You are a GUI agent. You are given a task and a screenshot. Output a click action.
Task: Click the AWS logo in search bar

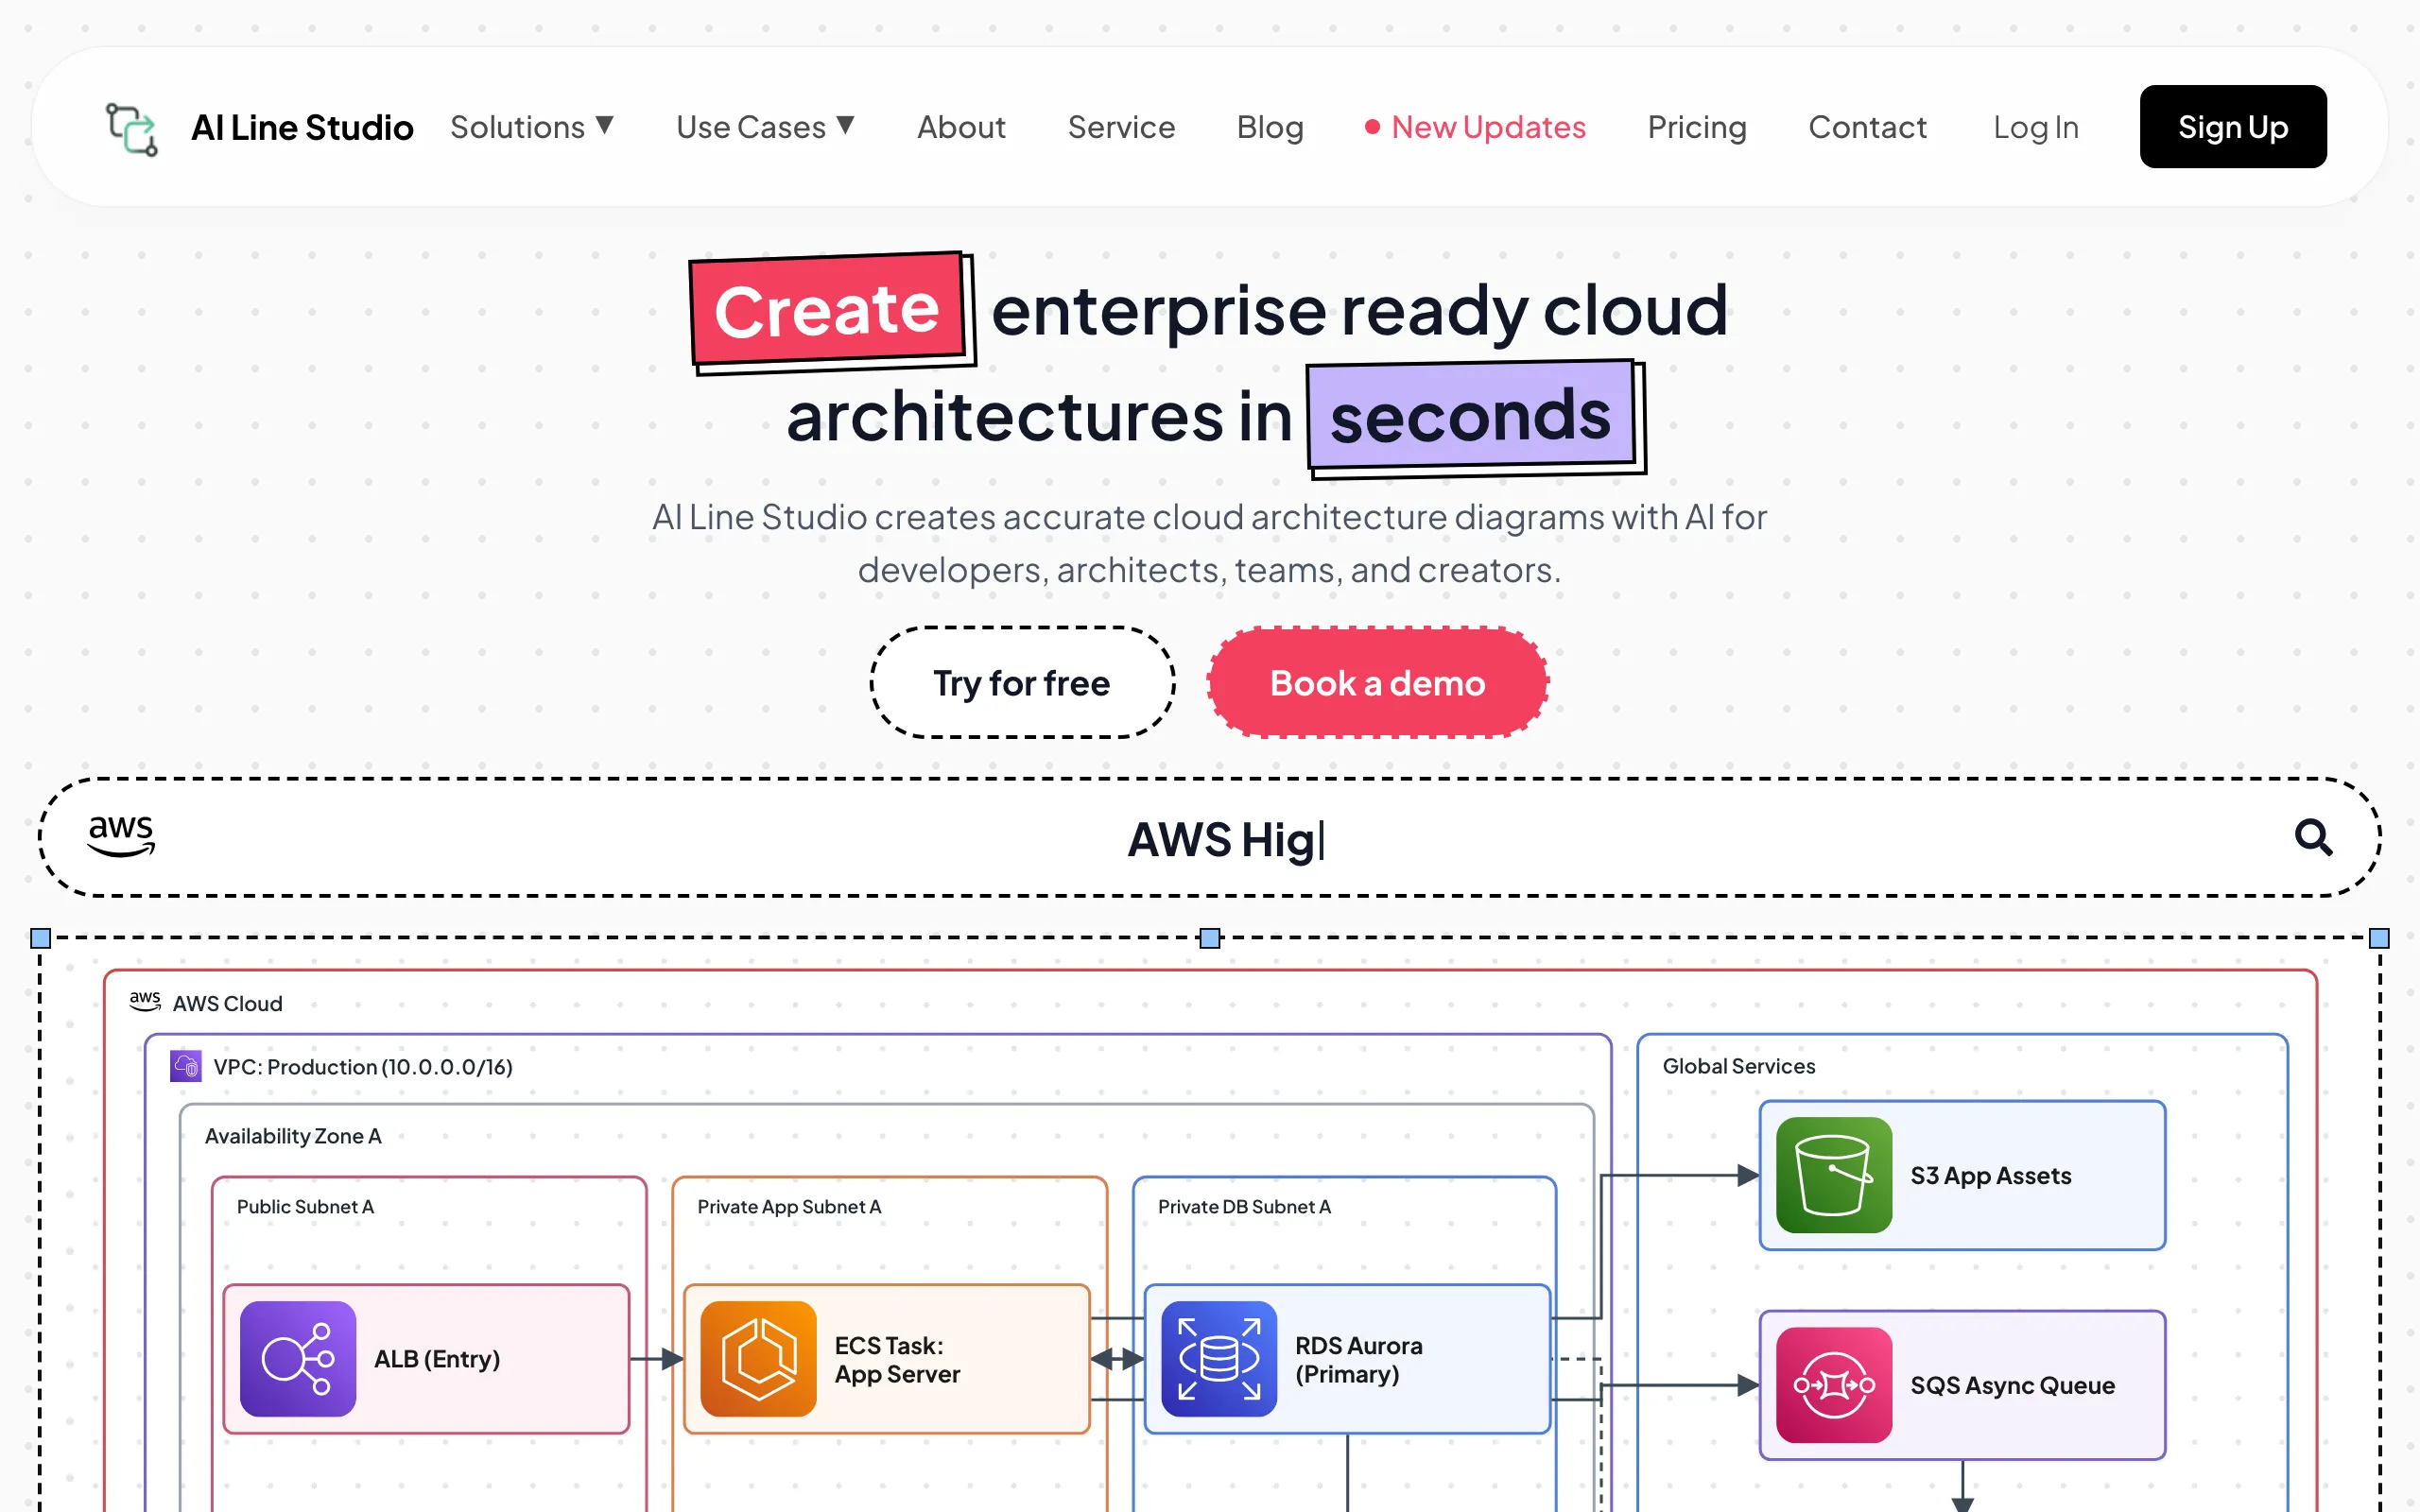coord(121,837)
